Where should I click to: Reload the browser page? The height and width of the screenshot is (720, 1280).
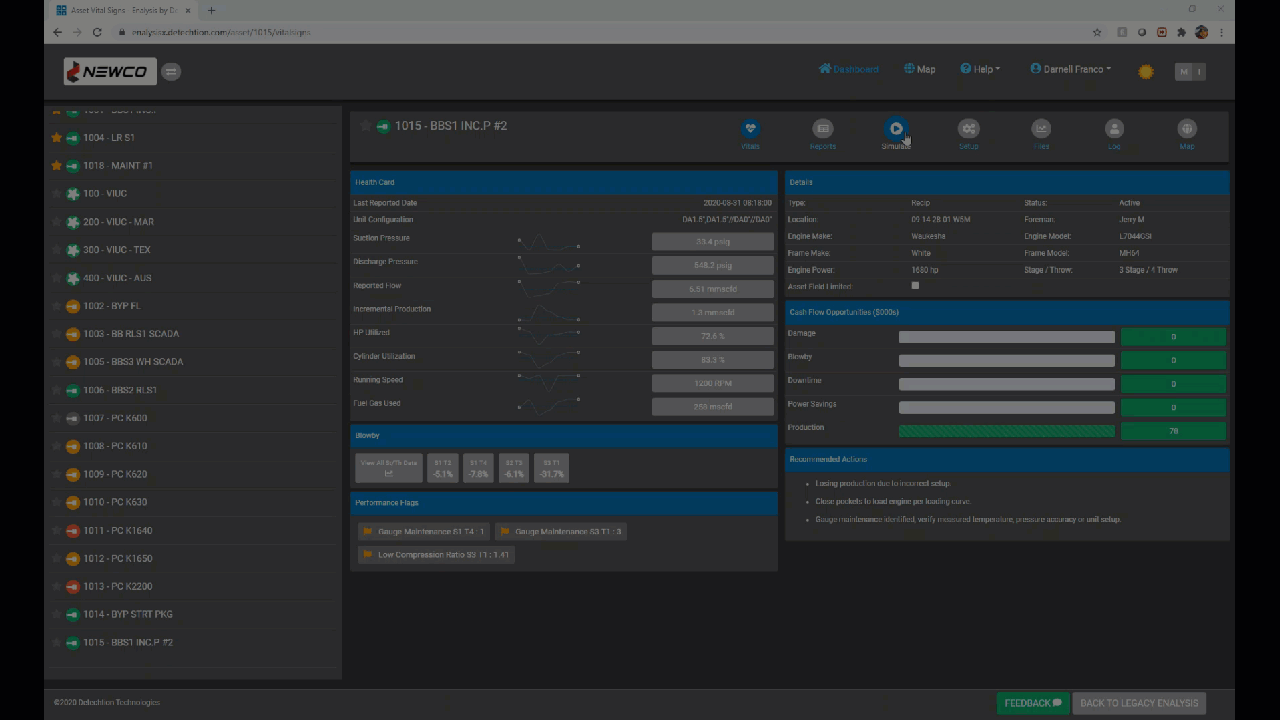coord(97,32)
